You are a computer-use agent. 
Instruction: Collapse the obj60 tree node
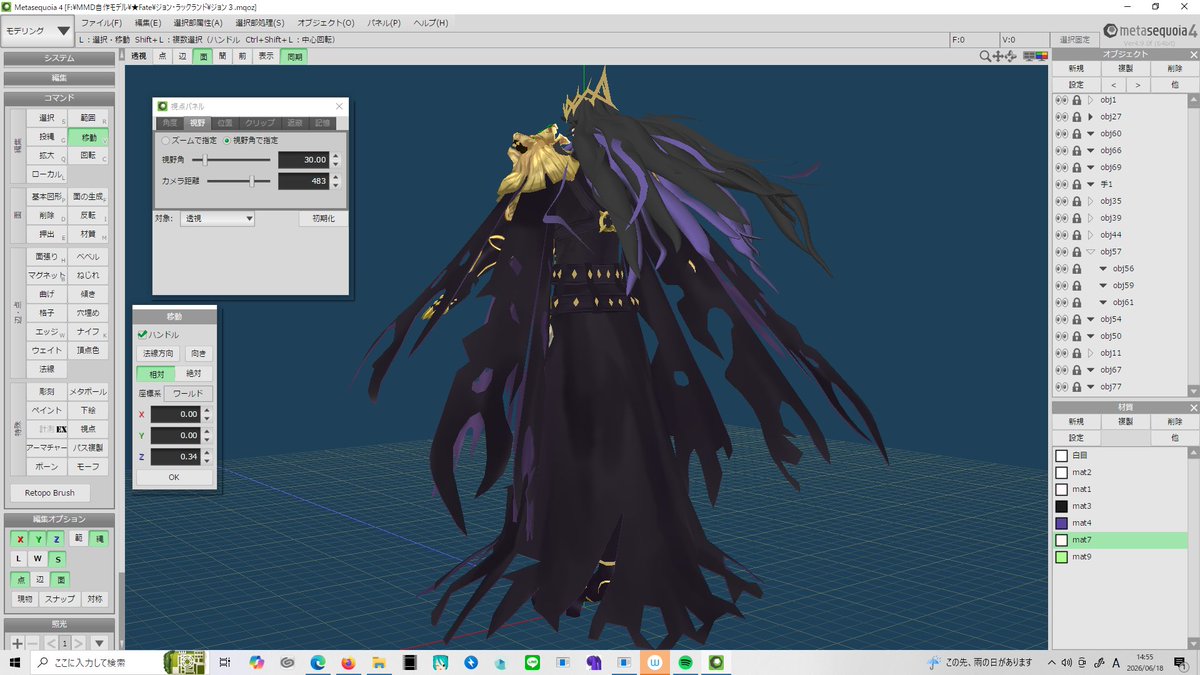coord(1090,134)
